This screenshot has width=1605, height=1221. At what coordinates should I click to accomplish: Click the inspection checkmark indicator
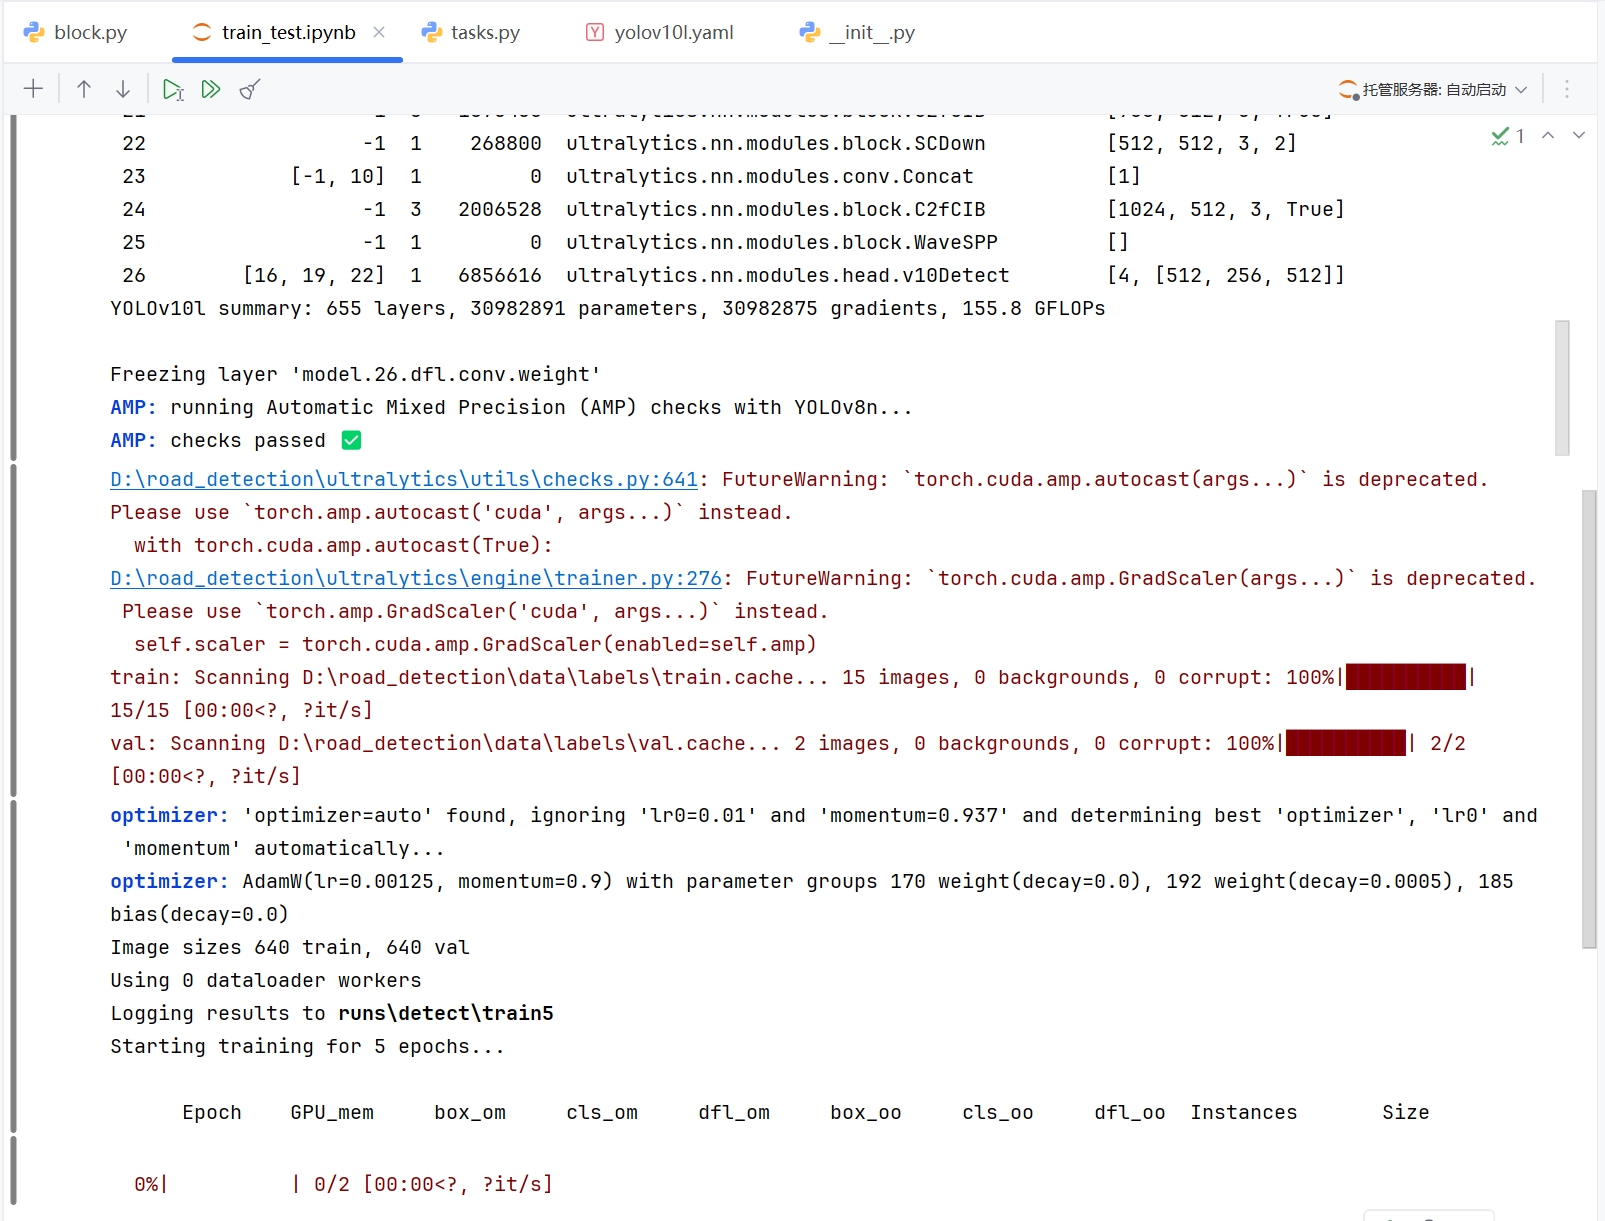(1507, 136)
